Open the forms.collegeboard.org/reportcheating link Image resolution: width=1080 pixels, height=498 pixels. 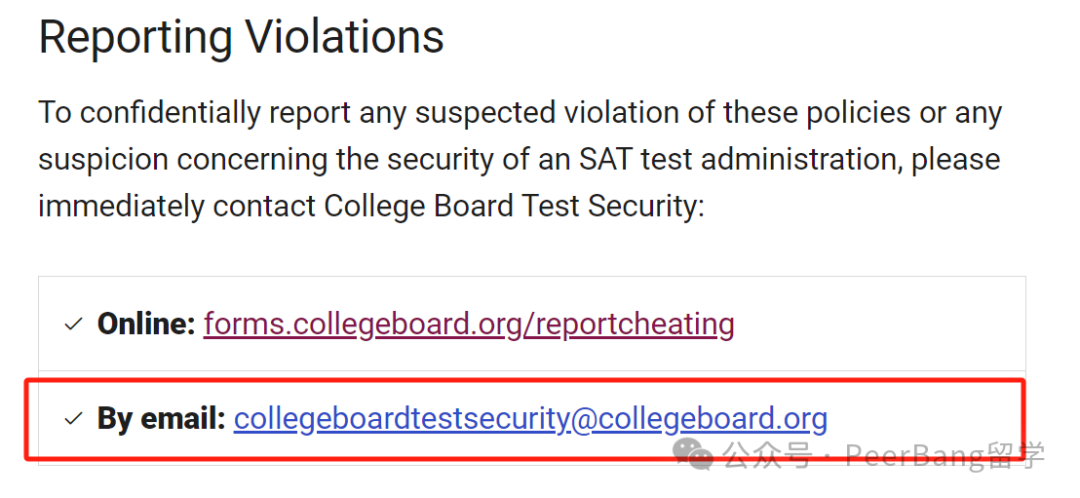(x=468, y=324)
